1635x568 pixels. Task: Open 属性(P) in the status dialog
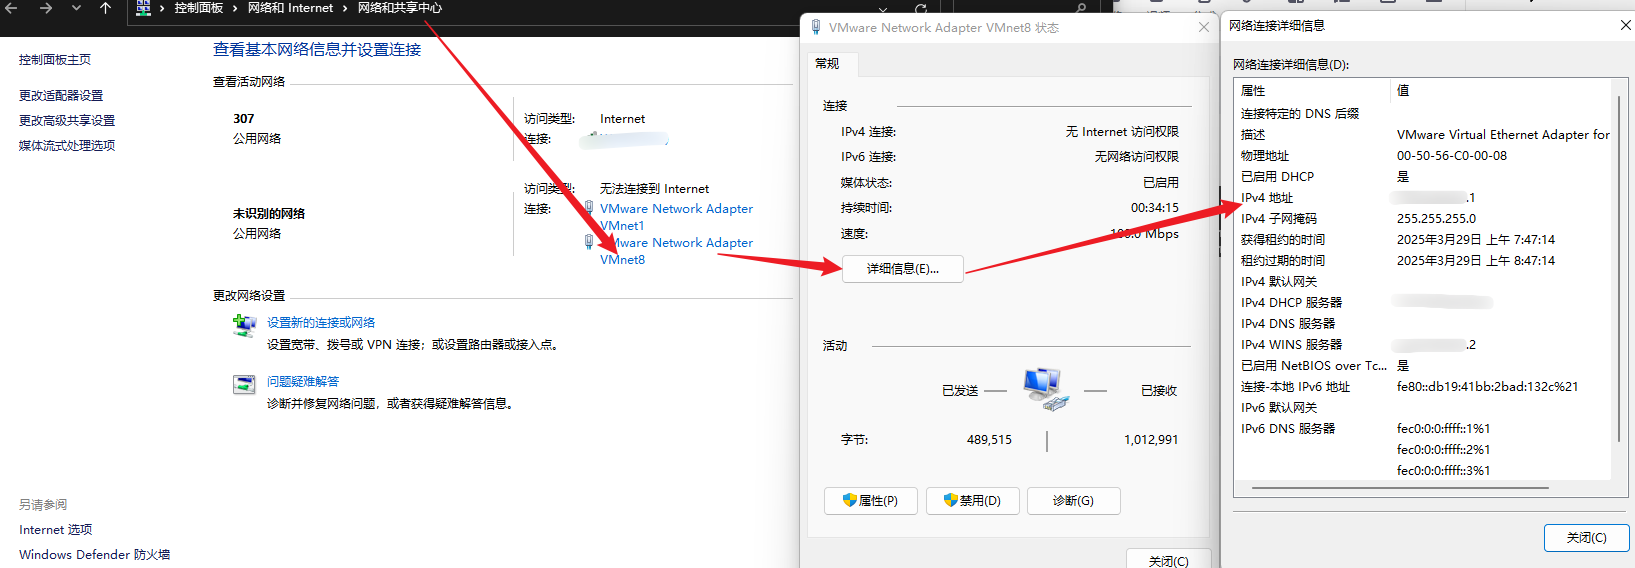pyautogui.click(x=871, y=501)
